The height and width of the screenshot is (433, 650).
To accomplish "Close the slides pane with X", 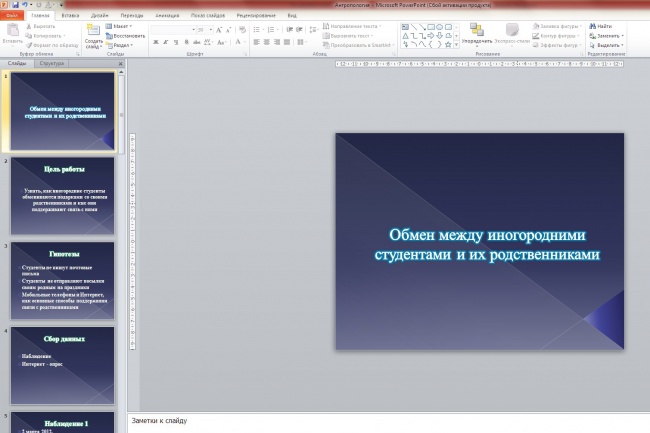I will (x=120, y=64).
